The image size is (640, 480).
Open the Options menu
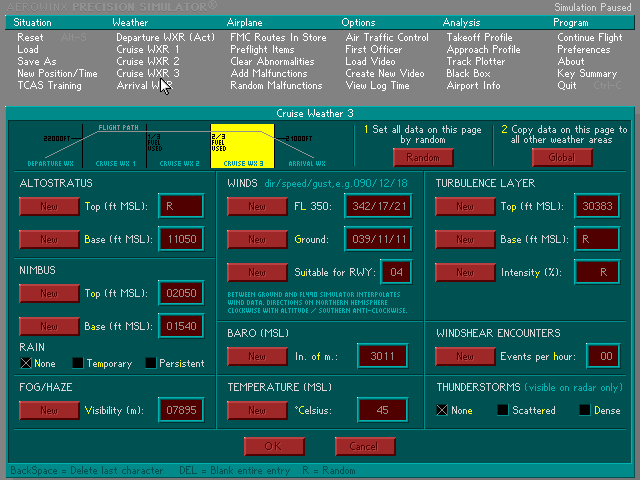(358, 22)
